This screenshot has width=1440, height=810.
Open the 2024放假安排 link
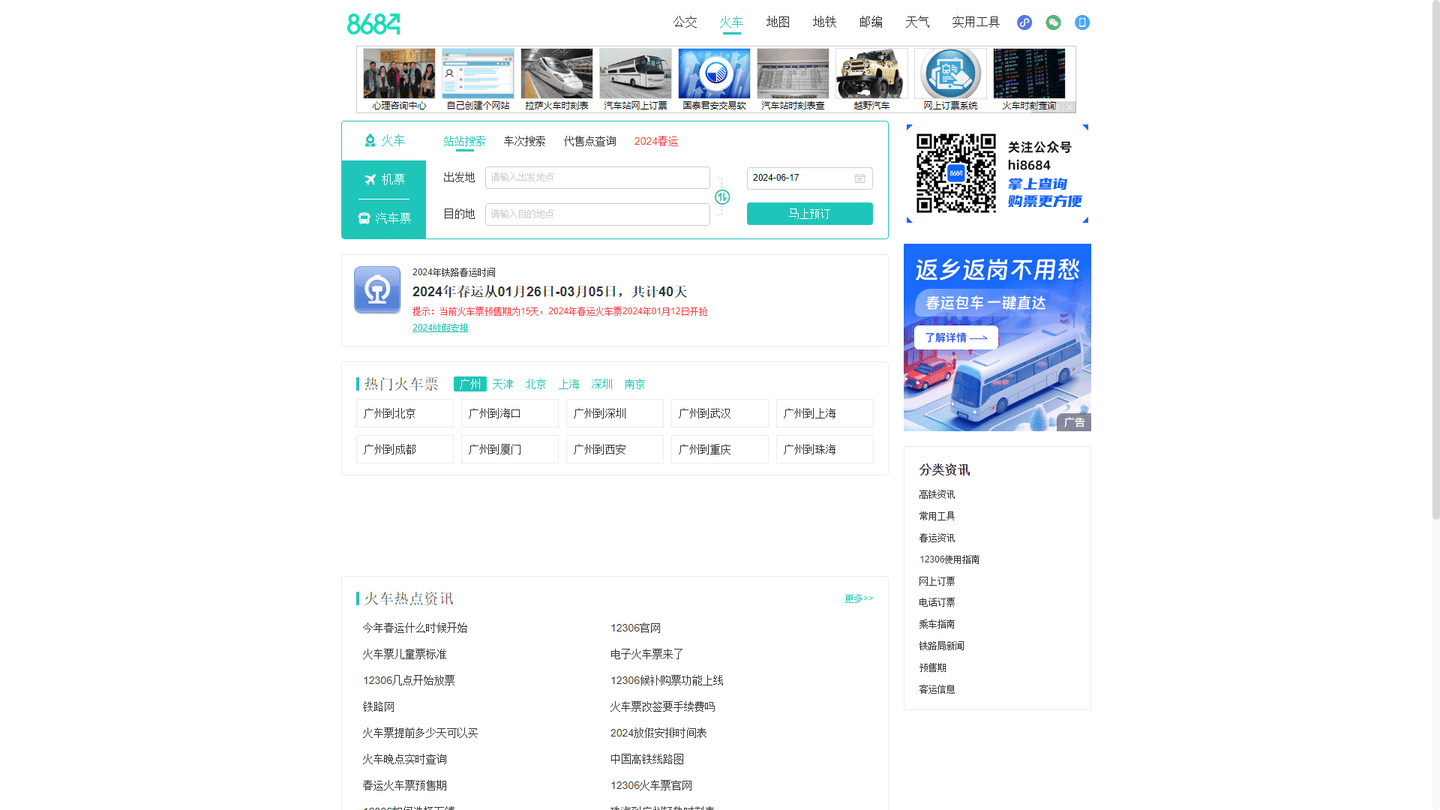coord(440,328)
